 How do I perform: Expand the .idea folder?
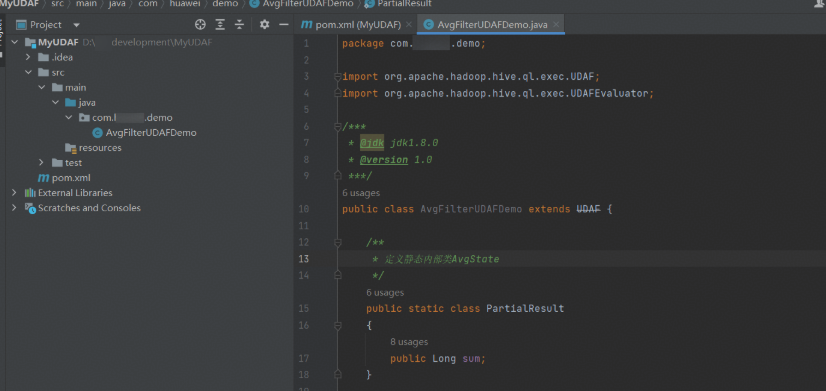(x=28, y=57)
